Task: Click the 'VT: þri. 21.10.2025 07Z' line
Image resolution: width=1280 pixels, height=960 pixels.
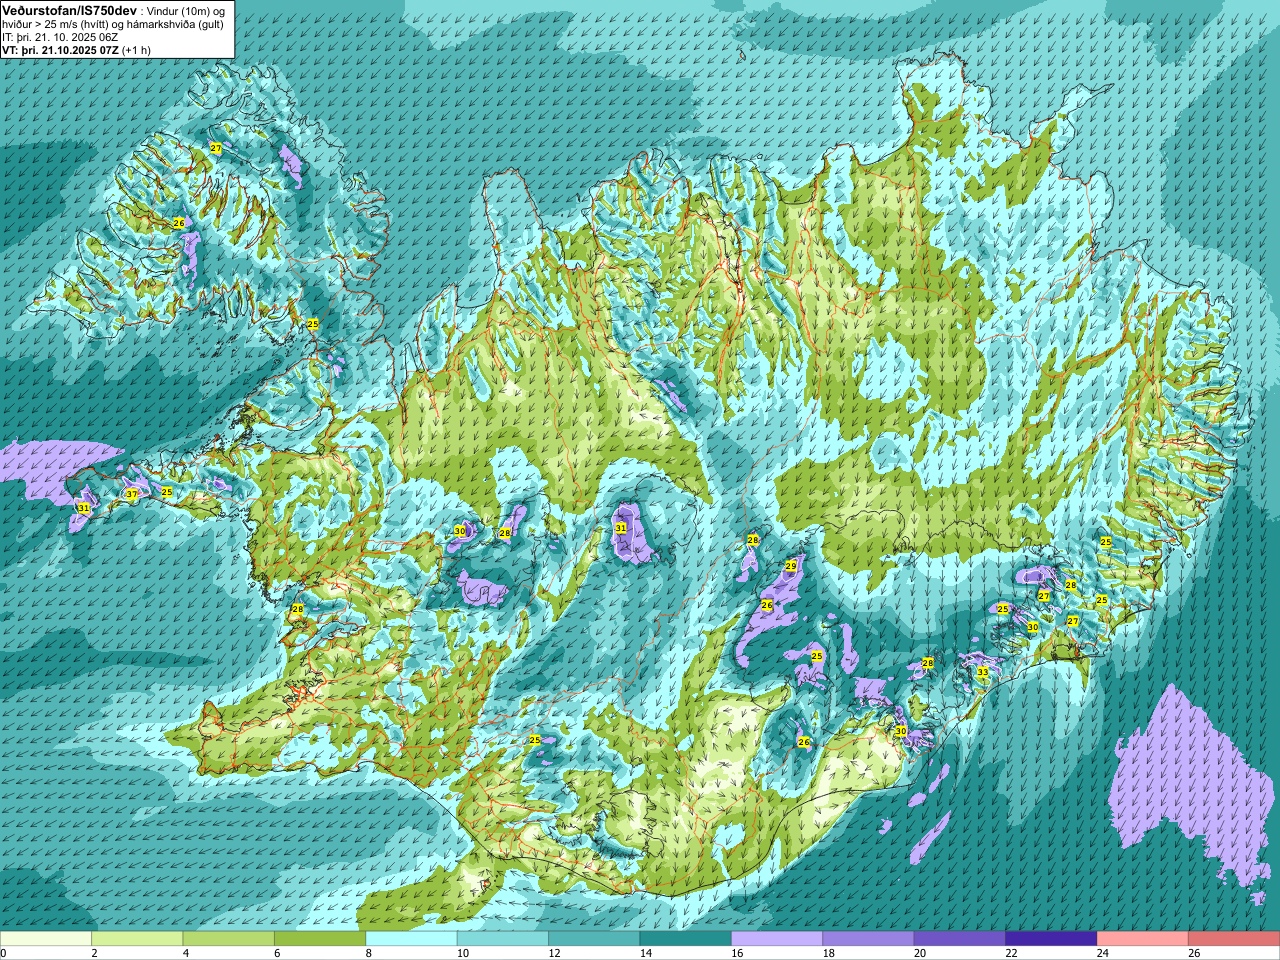Action: point(60,50)
